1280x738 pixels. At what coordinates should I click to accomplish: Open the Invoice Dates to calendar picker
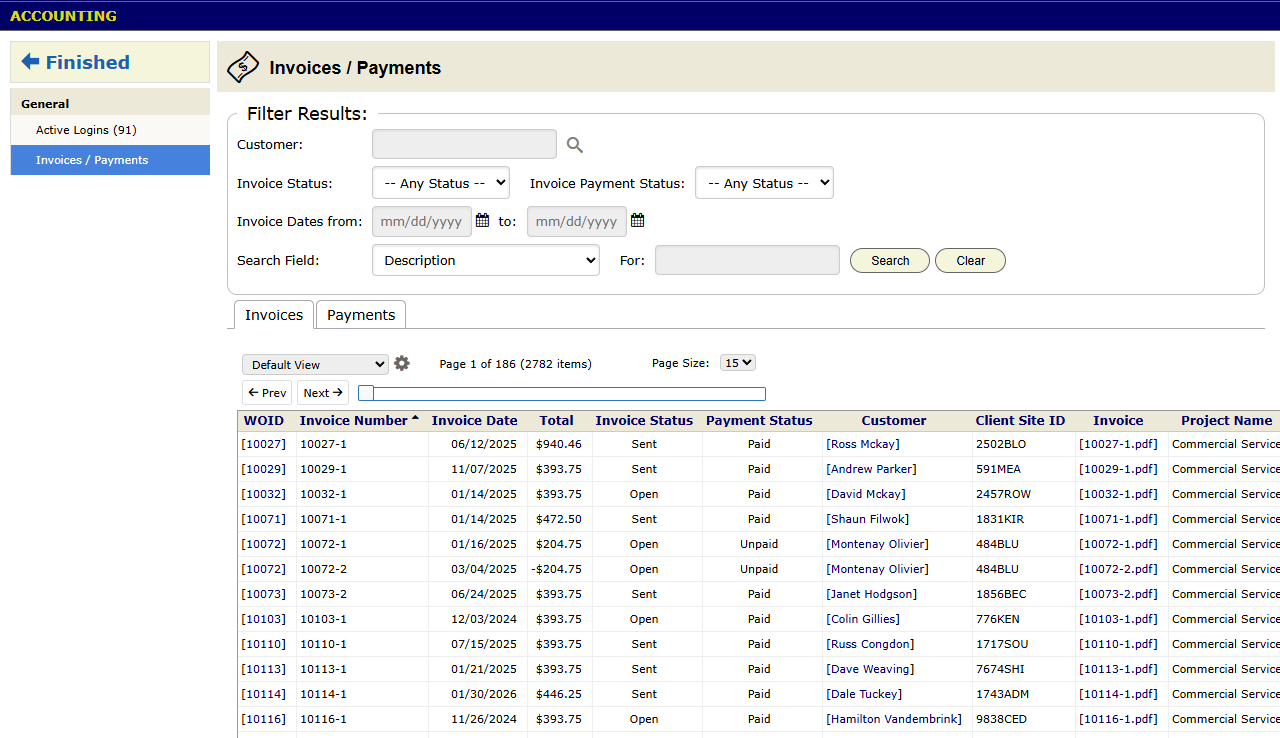point(637,221)
